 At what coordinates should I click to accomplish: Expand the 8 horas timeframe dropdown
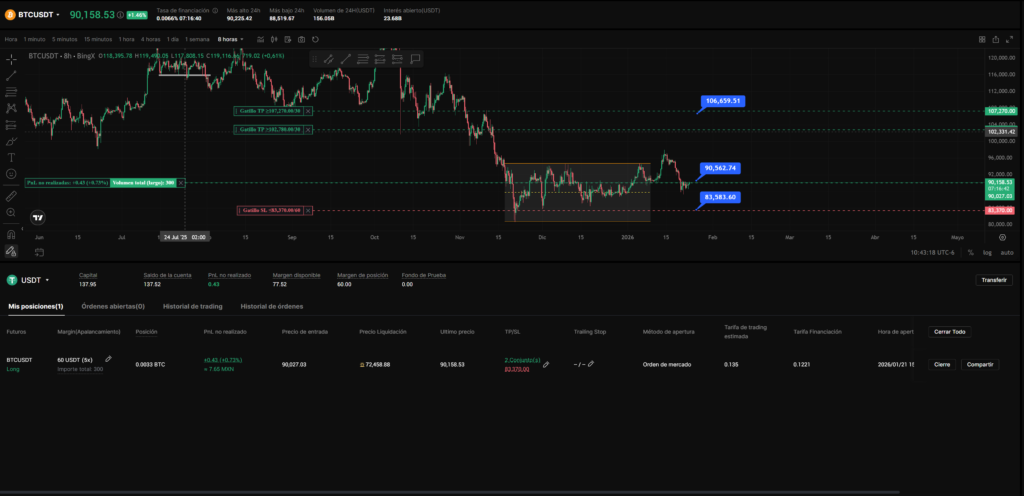tap(233, 39)
